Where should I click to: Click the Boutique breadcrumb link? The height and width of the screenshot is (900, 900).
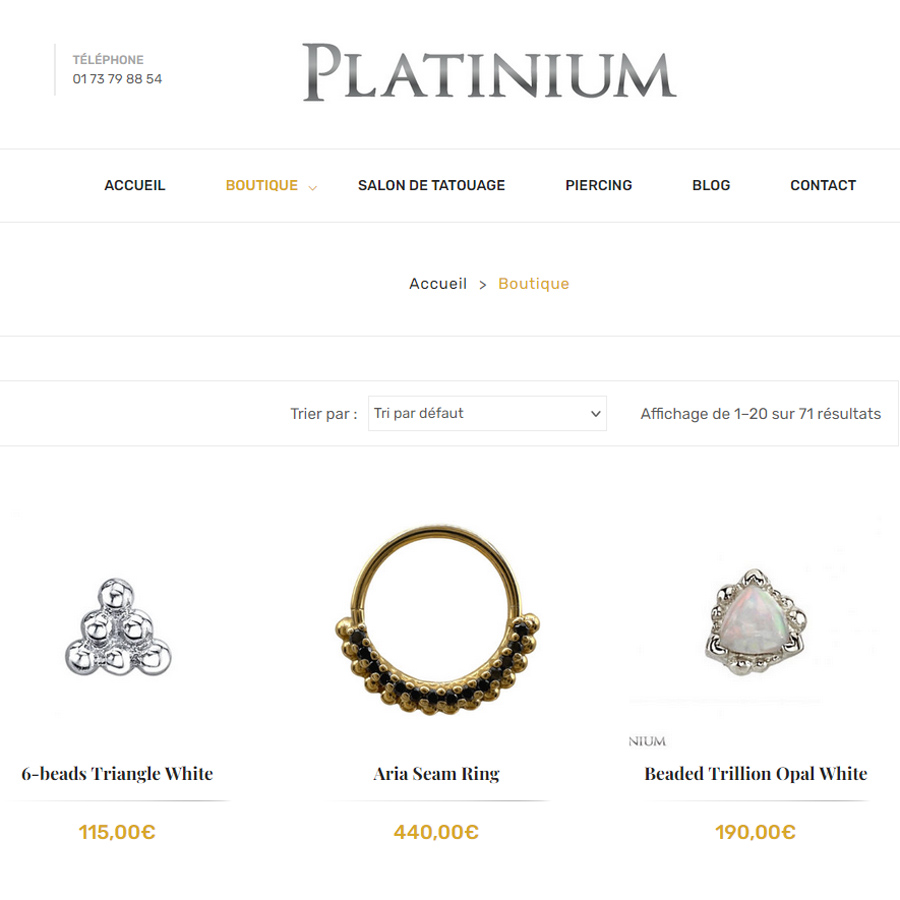pos(534,284)
